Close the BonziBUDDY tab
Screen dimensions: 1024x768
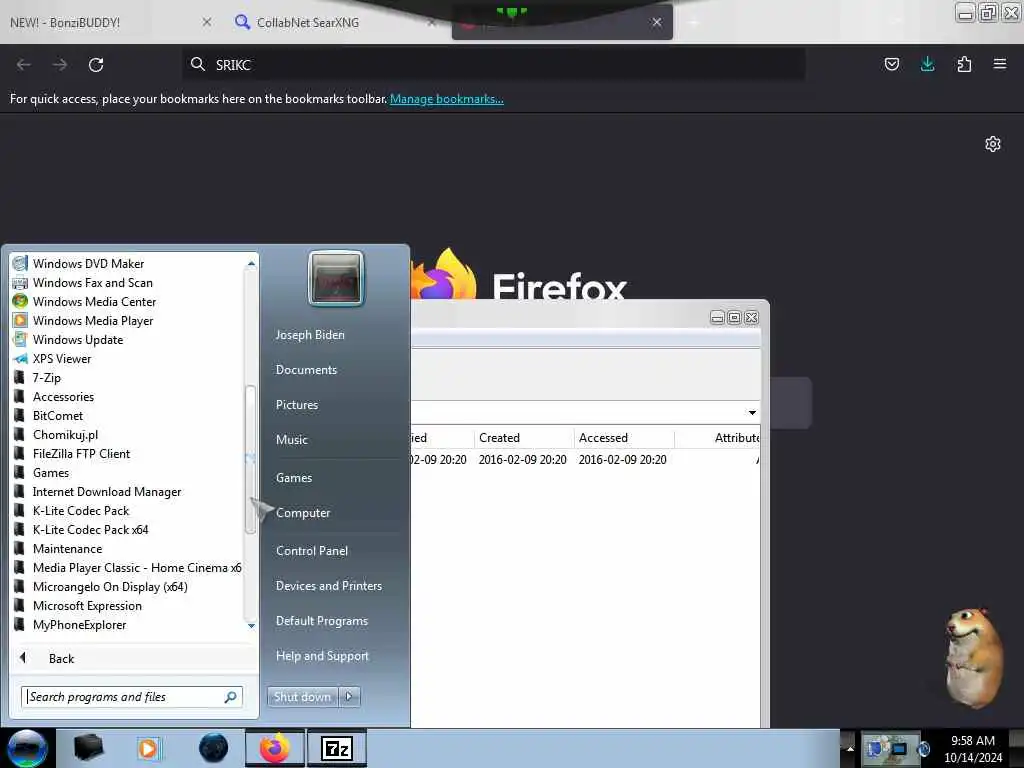pos(207,22)
